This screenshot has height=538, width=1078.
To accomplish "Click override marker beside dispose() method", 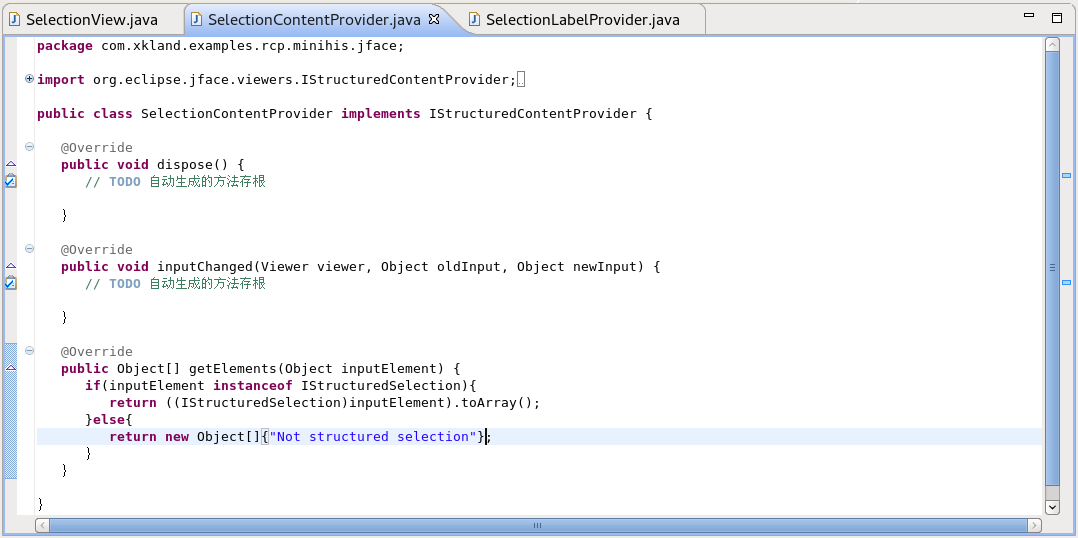I will pos(10,164).
